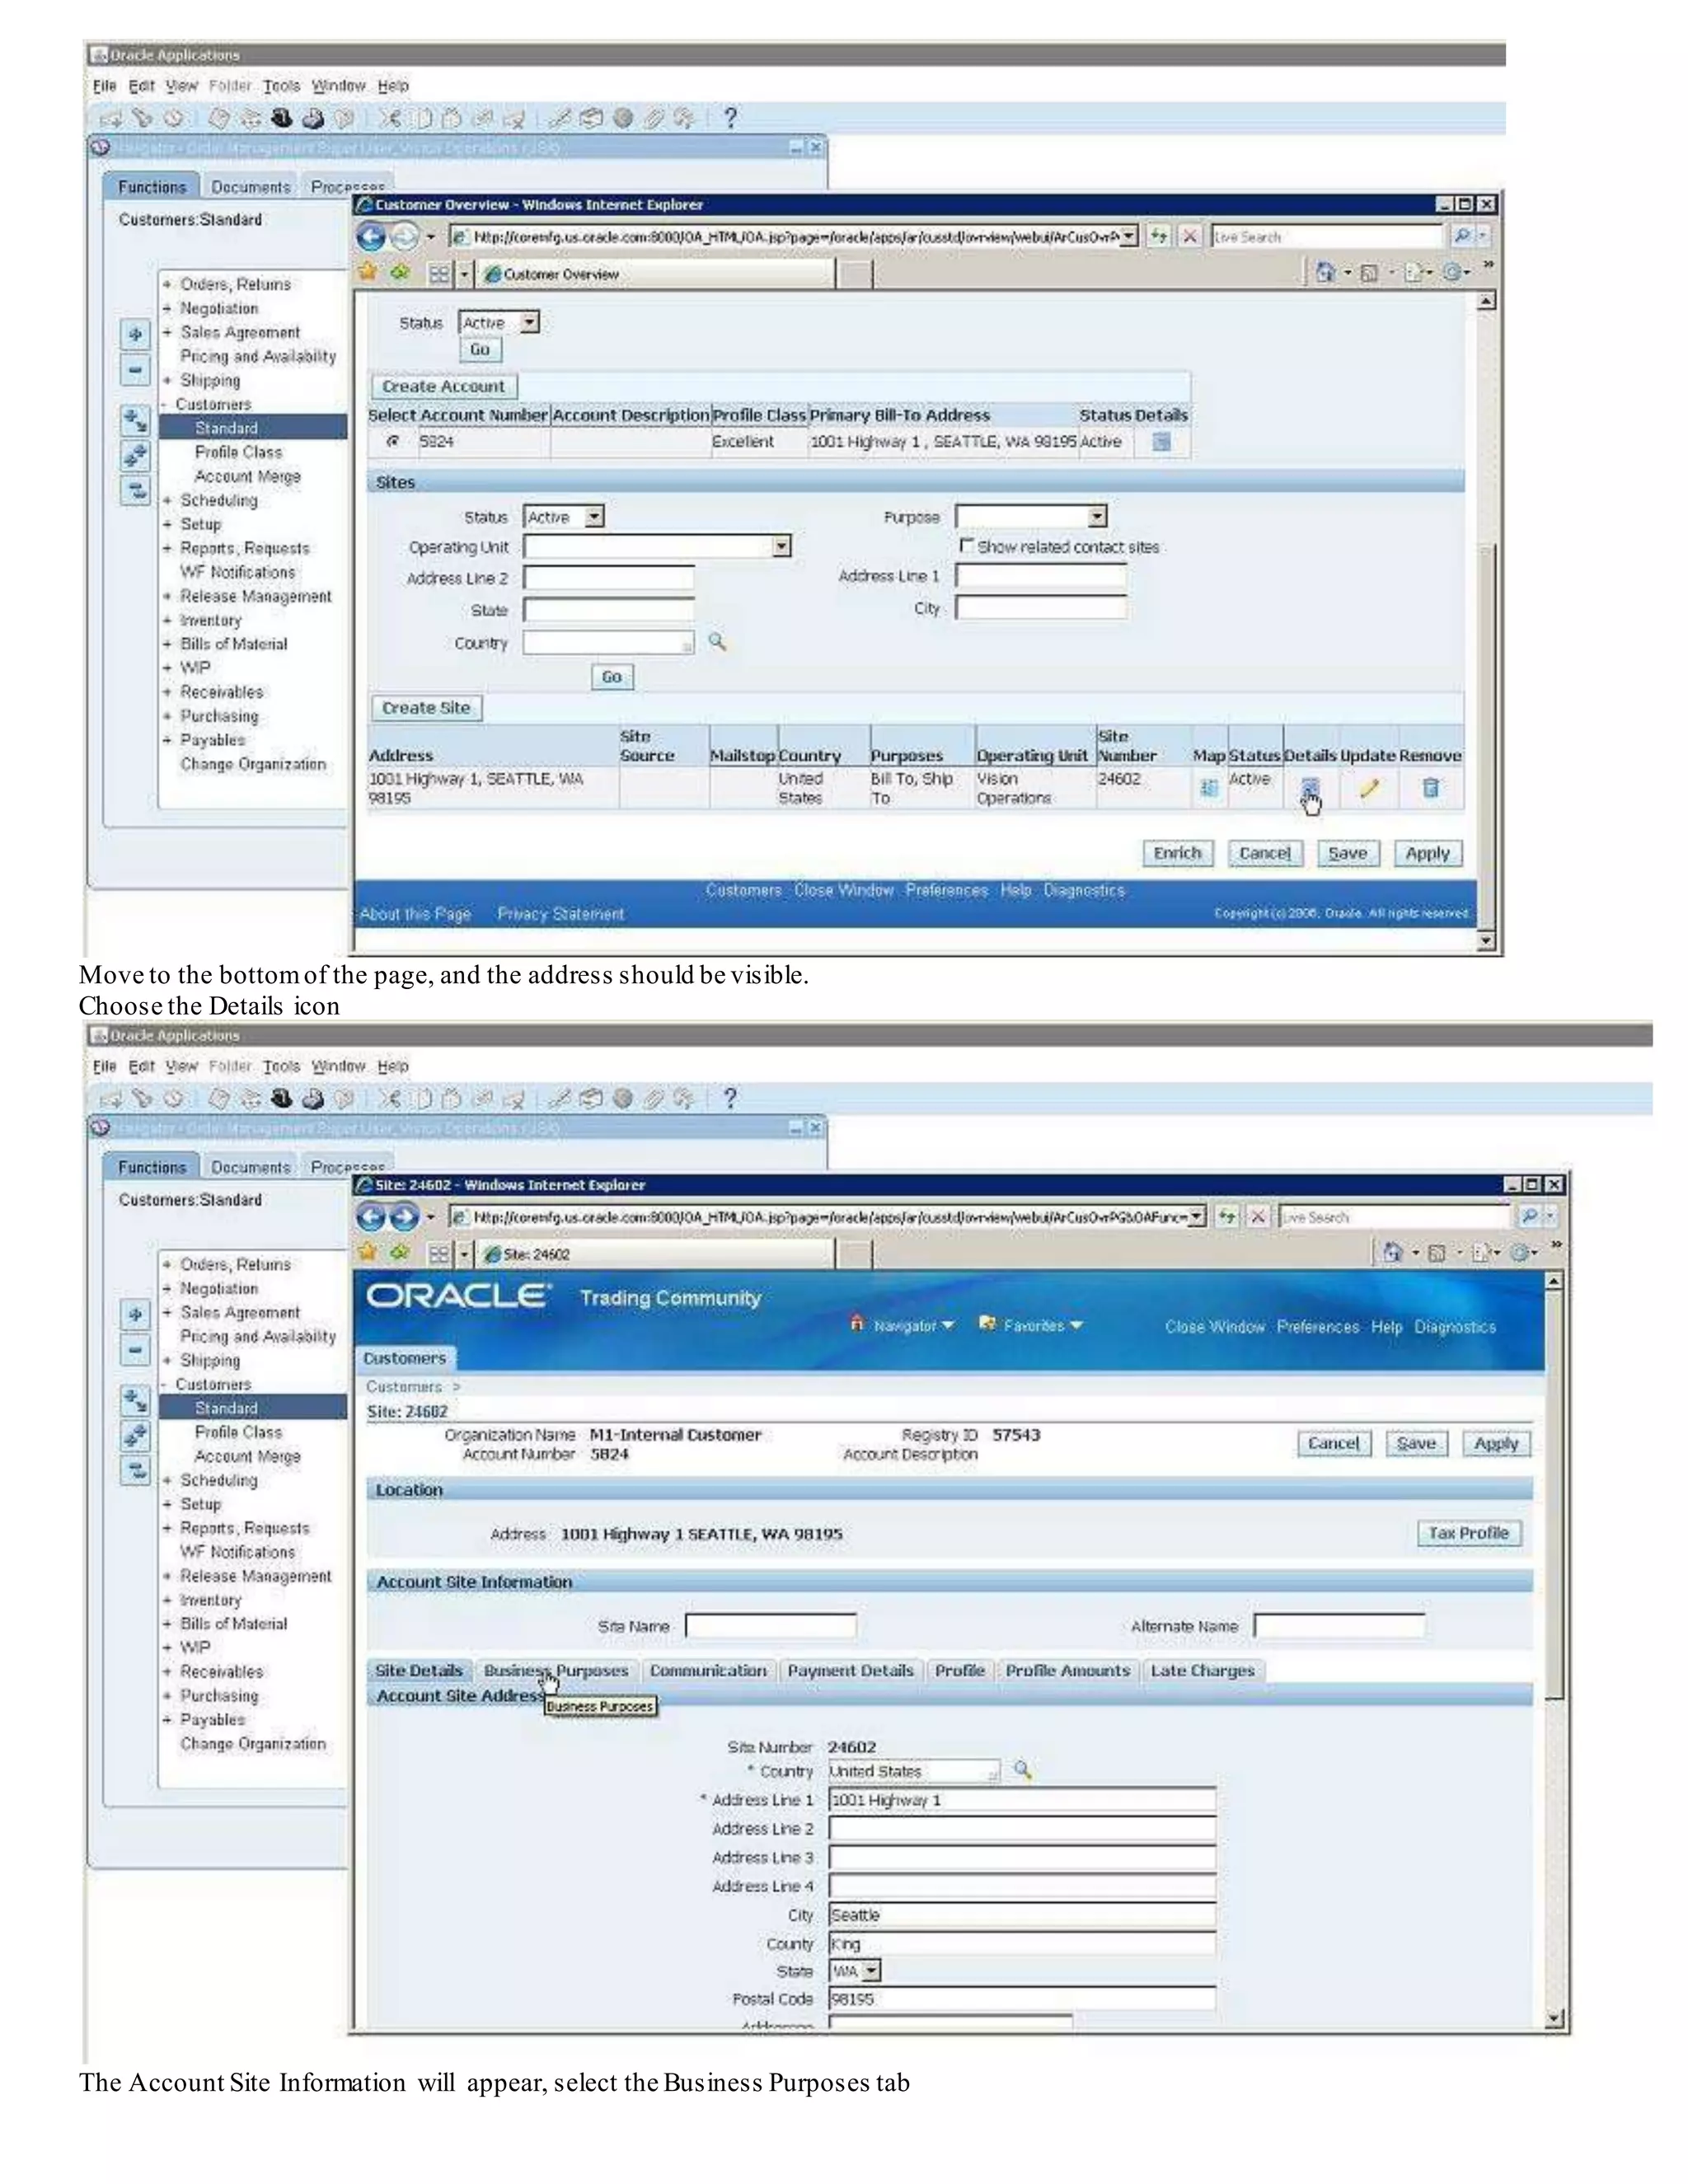Open the Tools menu in top window

(x=282, y=86)
